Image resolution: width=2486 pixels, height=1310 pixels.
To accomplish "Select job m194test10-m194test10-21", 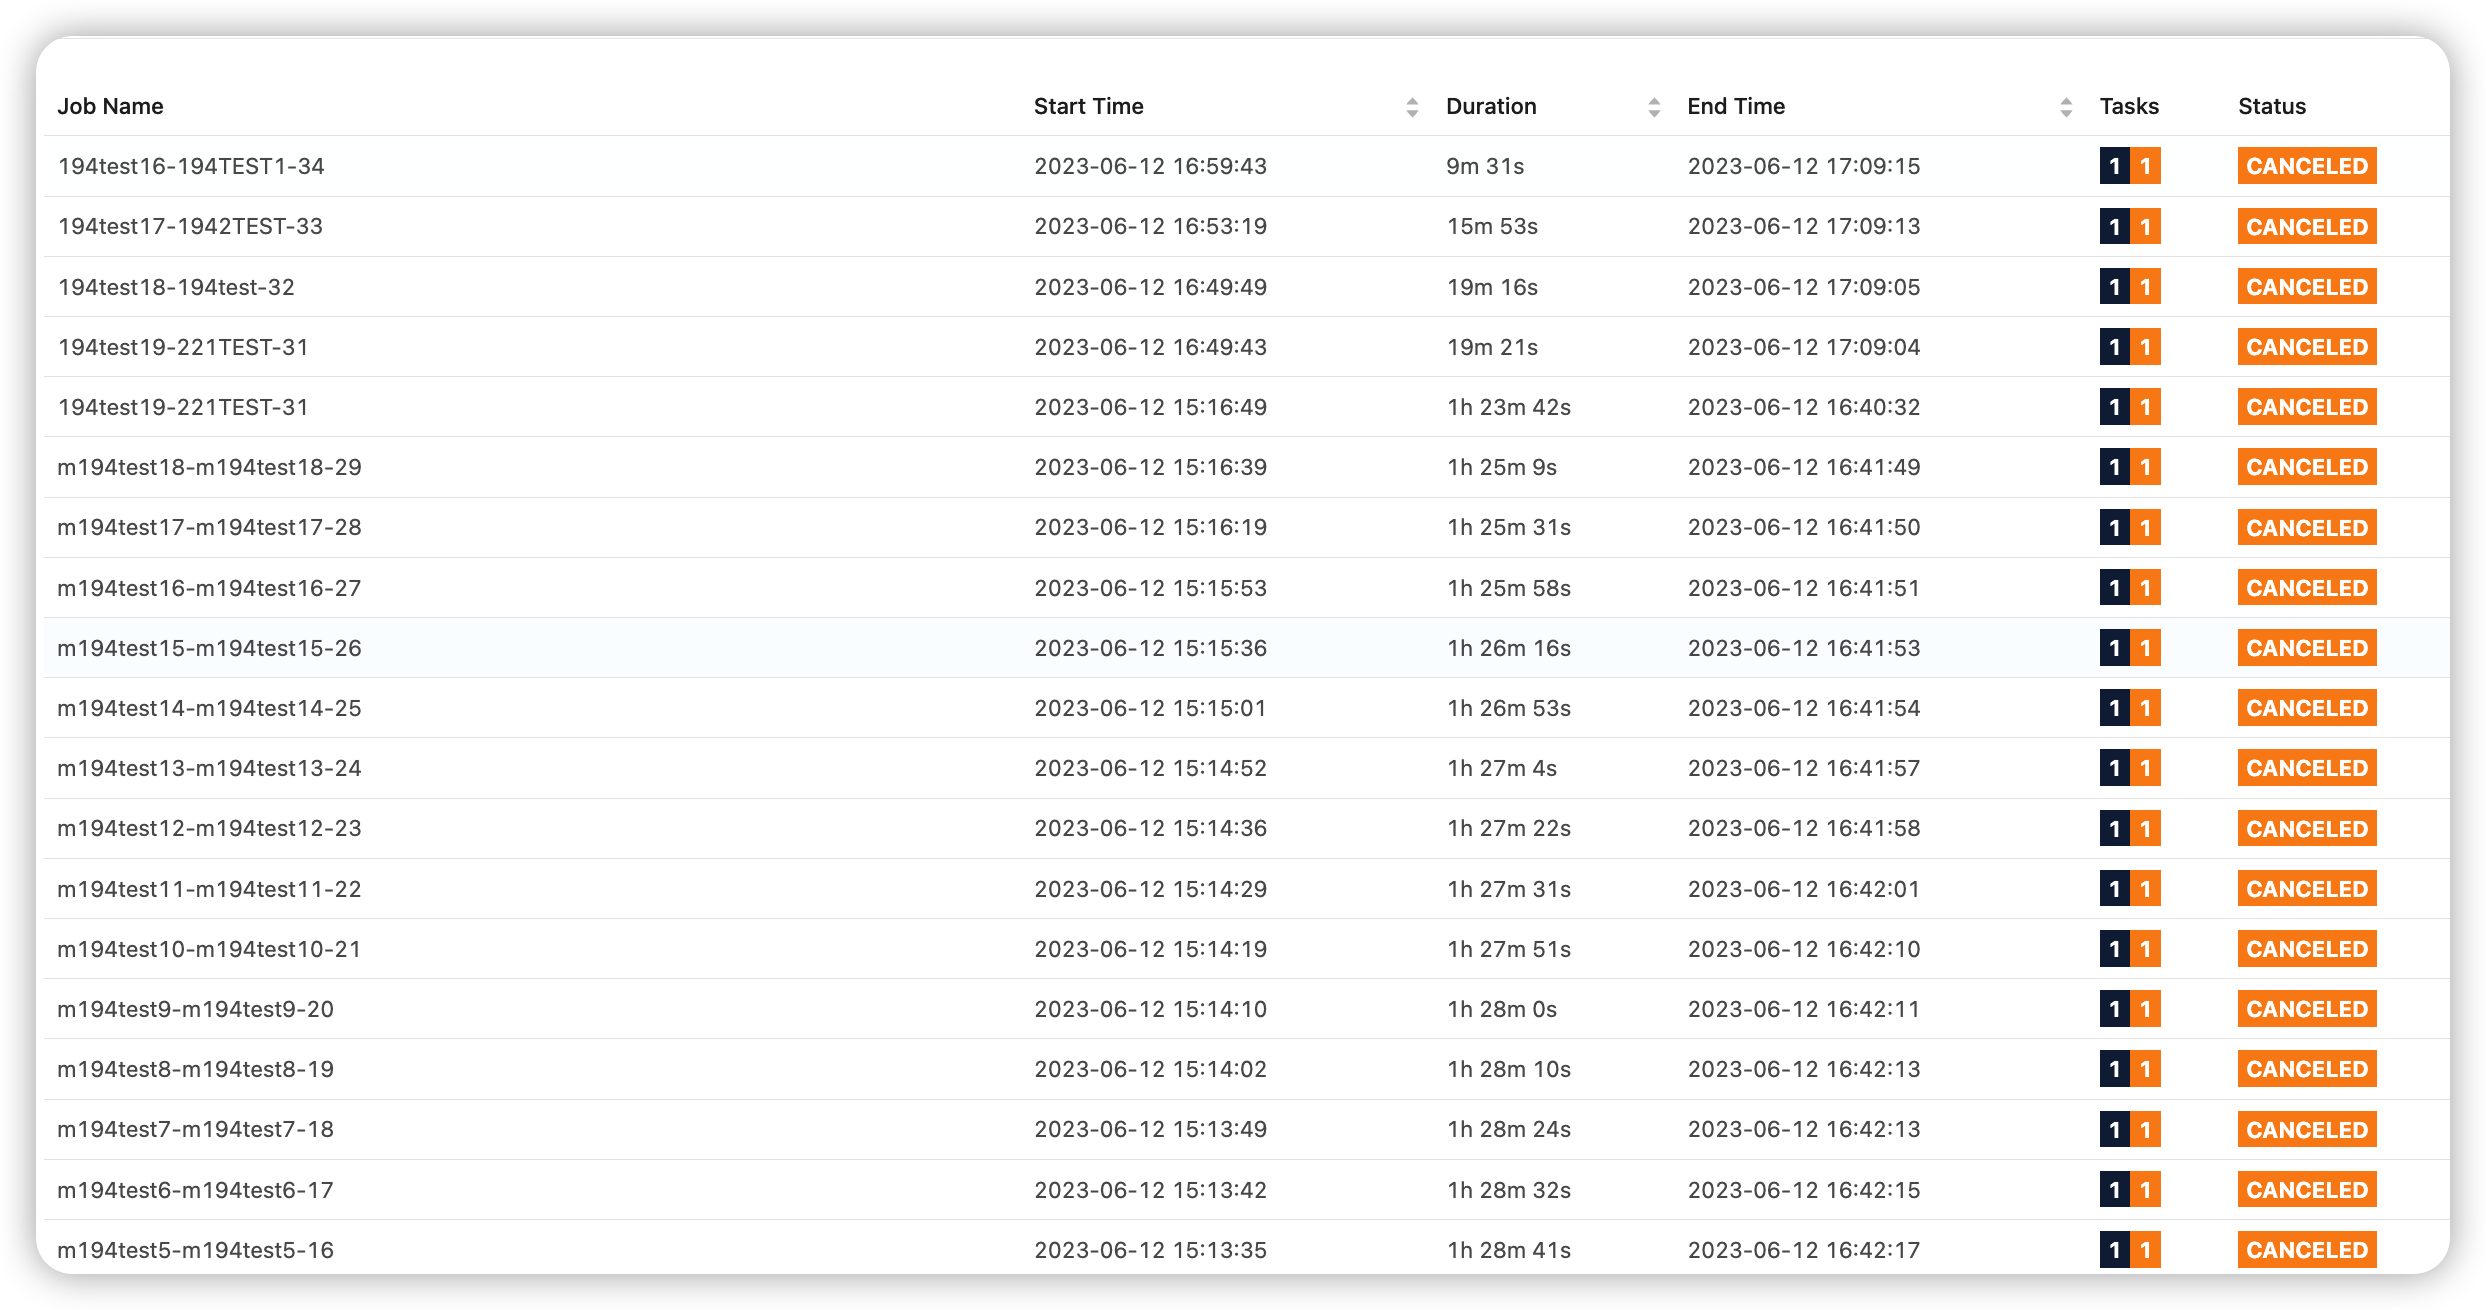I will click(x=209, y=949).
